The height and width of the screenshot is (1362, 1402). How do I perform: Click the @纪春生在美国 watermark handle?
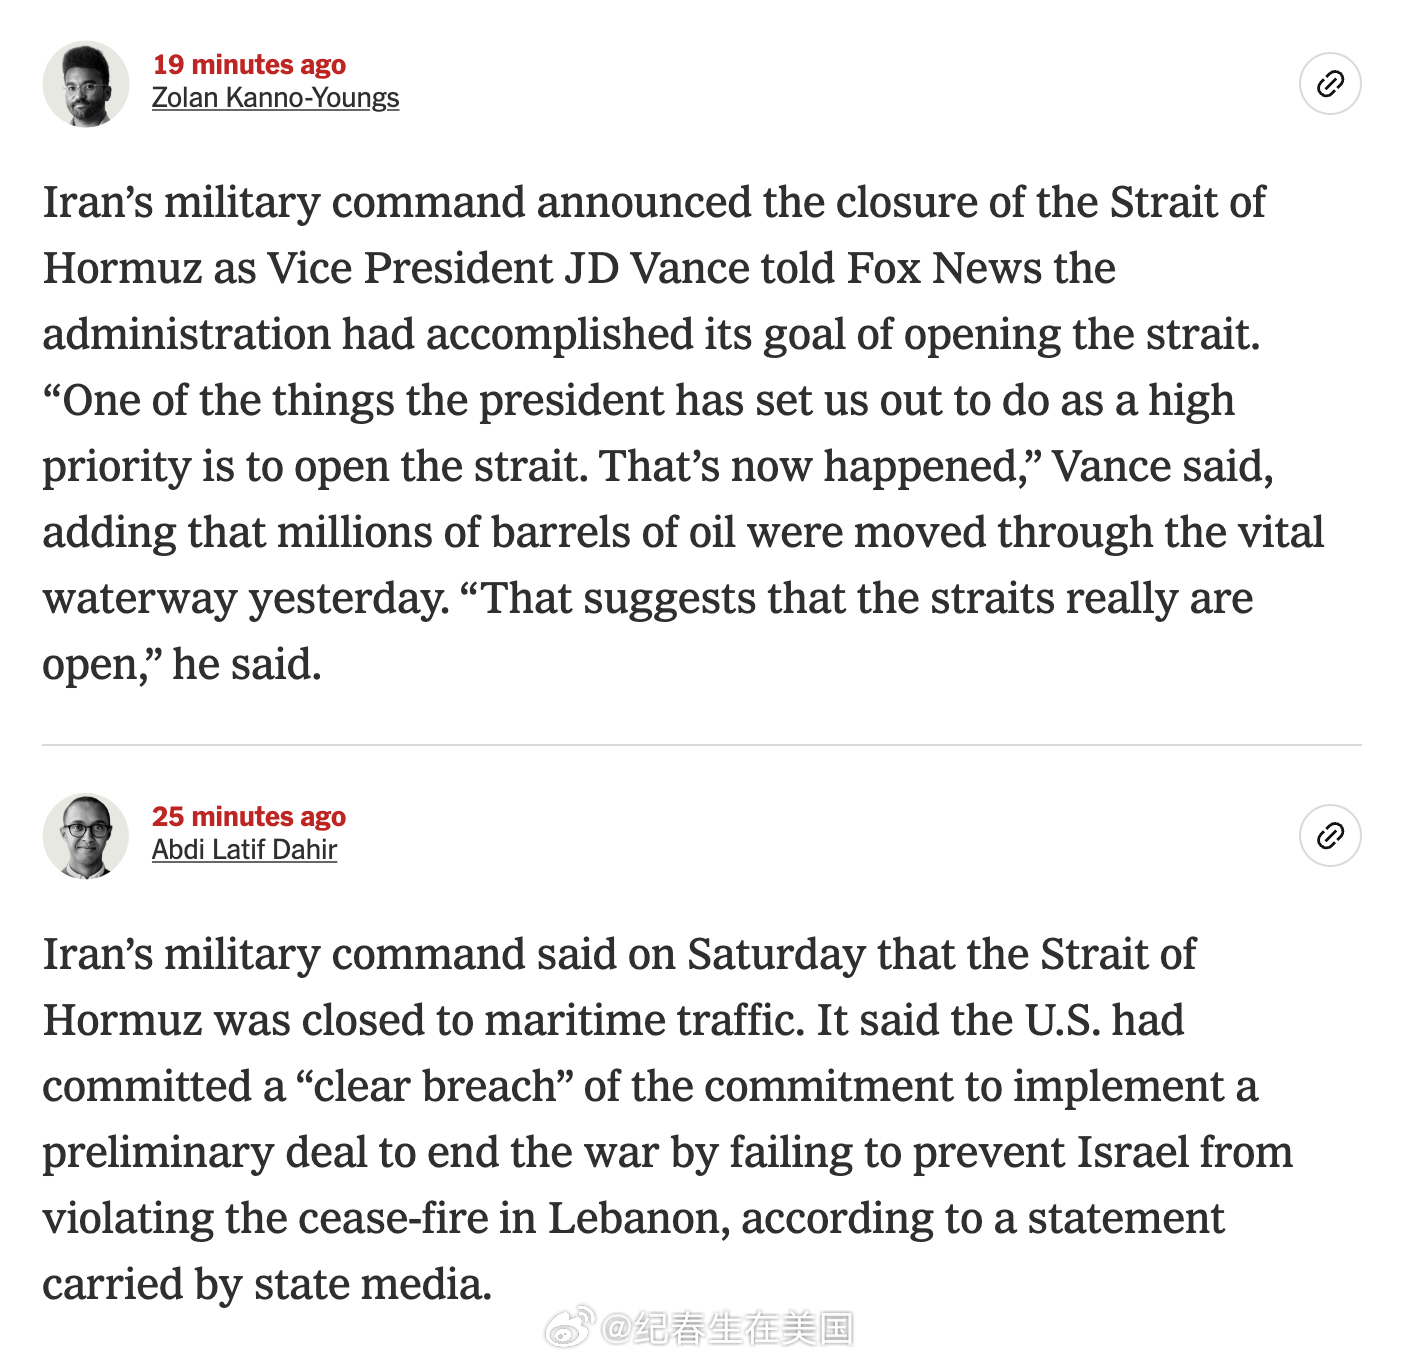point(727,1328)
